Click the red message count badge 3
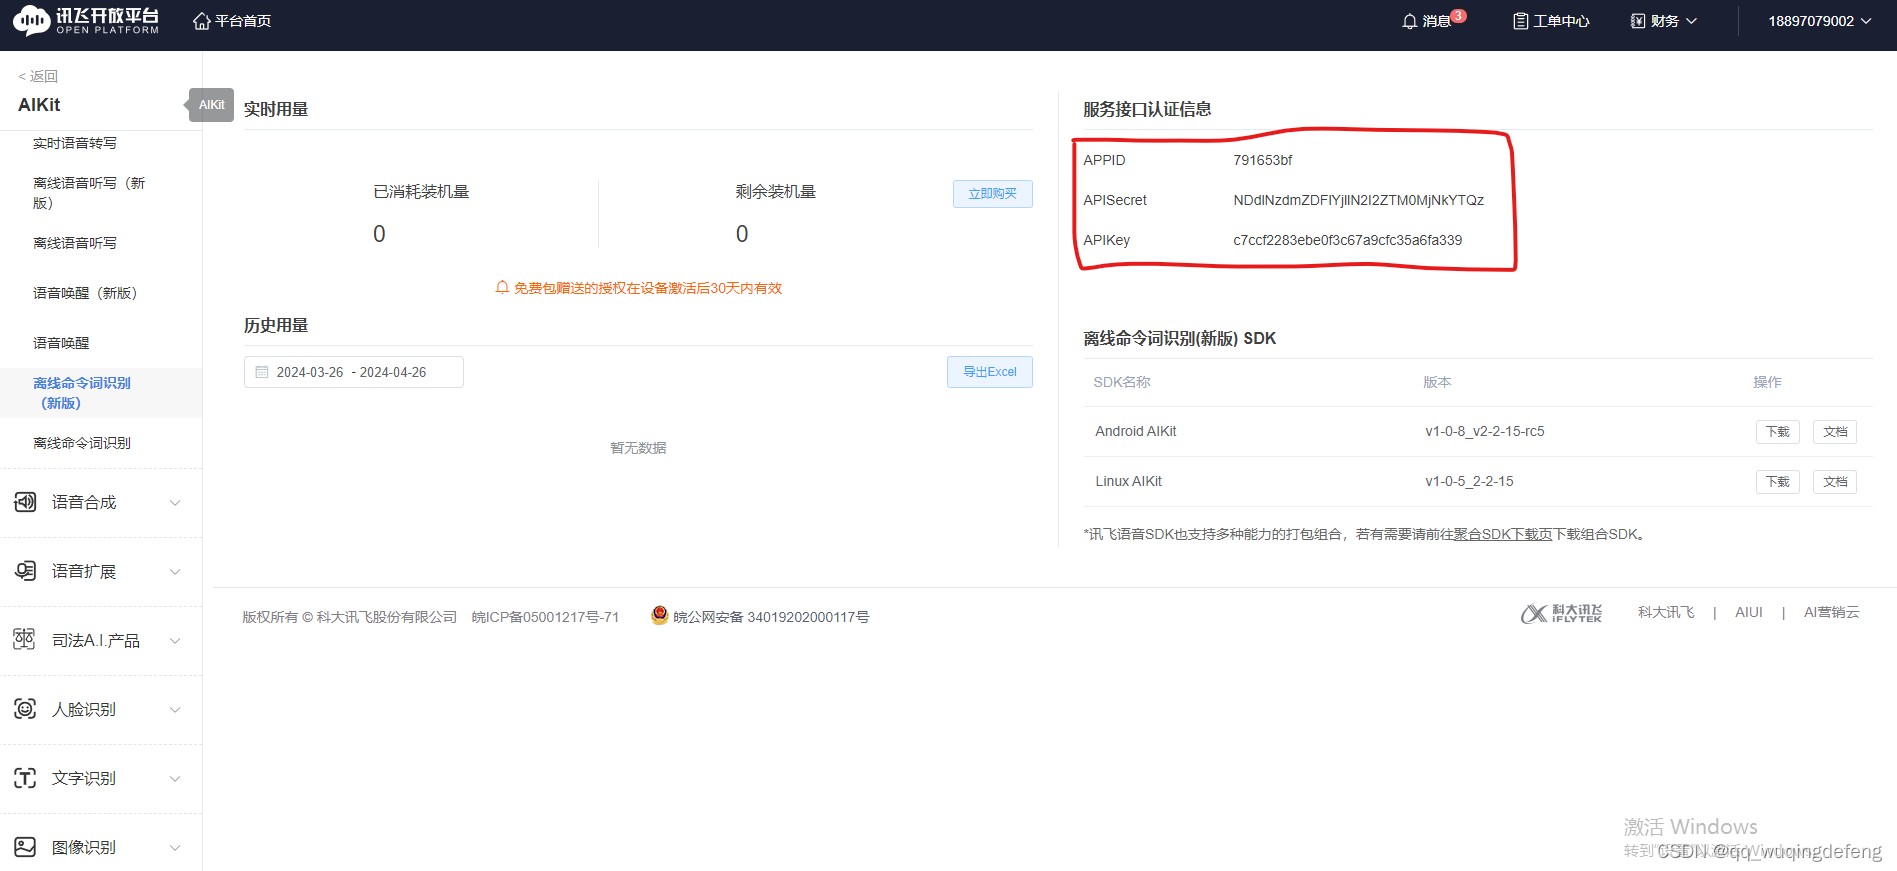This screenshot has height=871, width=1897. [1459, 15]
